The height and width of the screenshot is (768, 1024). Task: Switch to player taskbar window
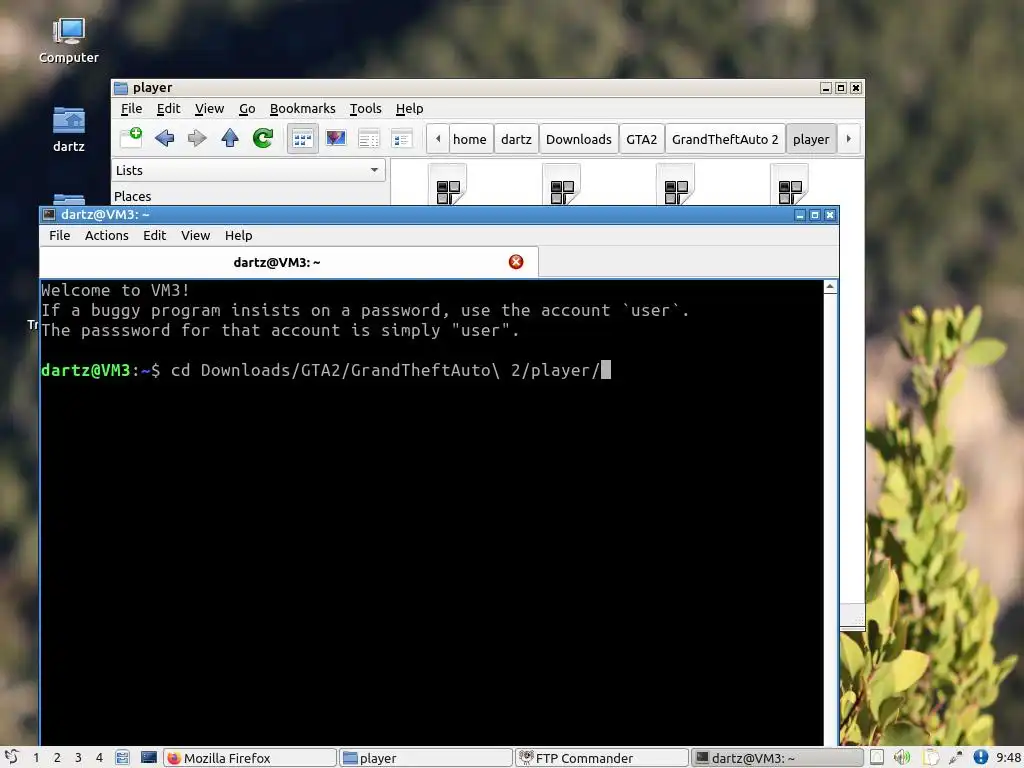(x=426, y=758)
